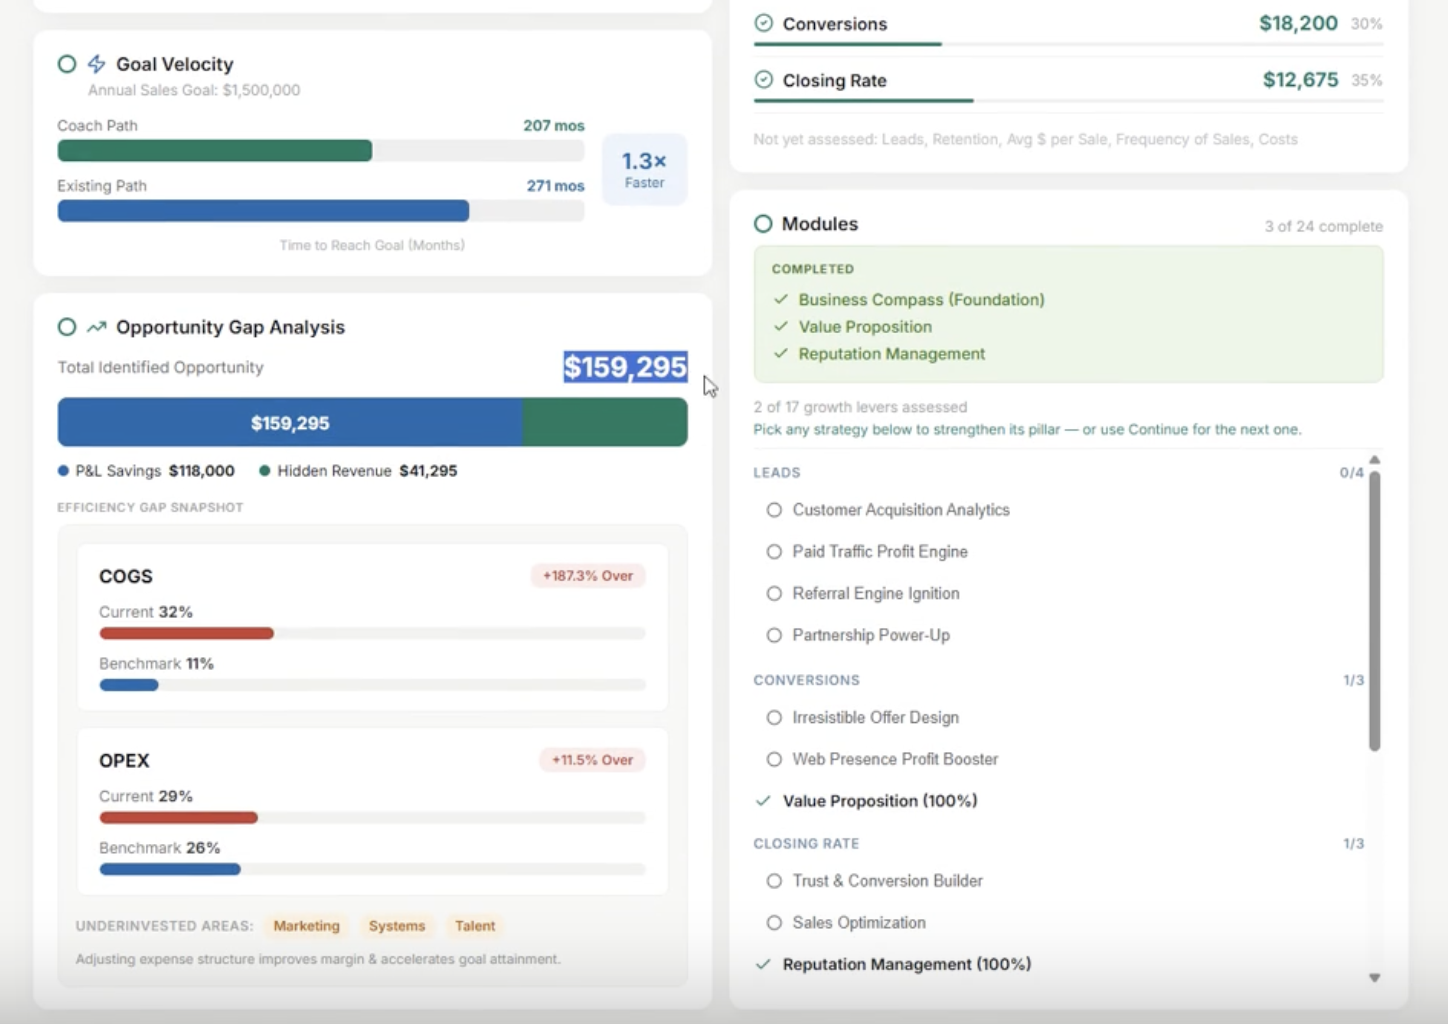Select the Sales Optimization radio circle
This screenshot has height=1024, width=1448.
pos(774,923)
